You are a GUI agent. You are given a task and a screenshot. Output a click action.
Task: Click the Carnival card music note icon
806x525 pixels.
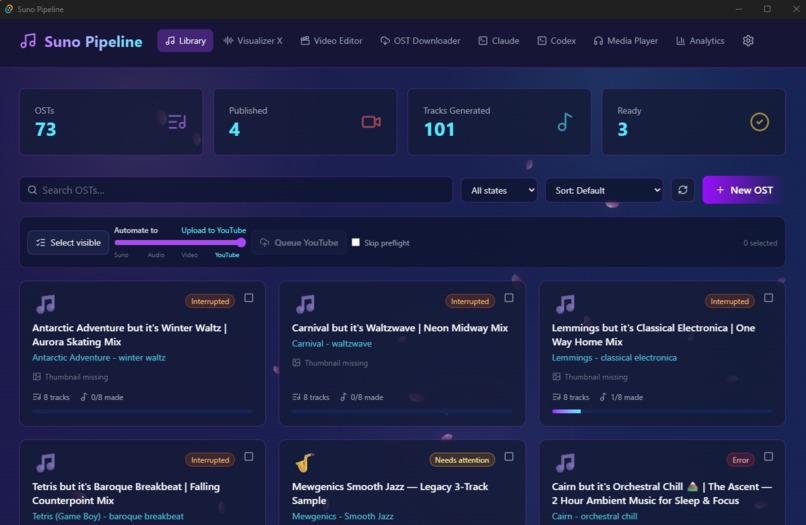click(x=305, y=304)
